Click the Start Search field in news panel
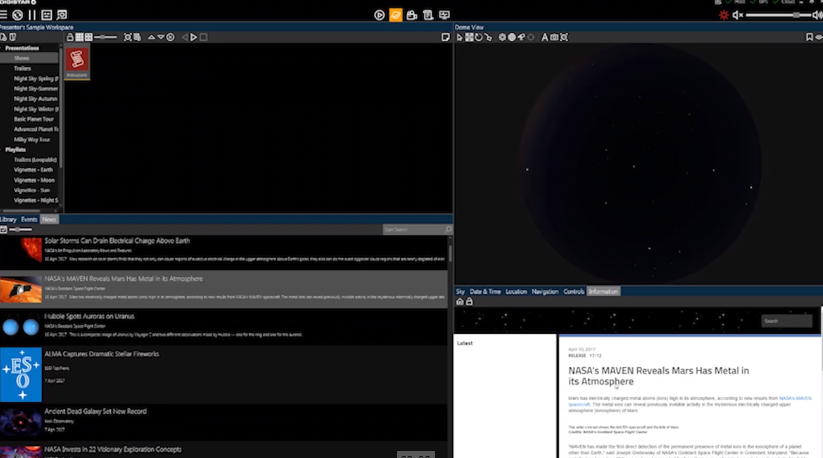 tap(417, 229)
